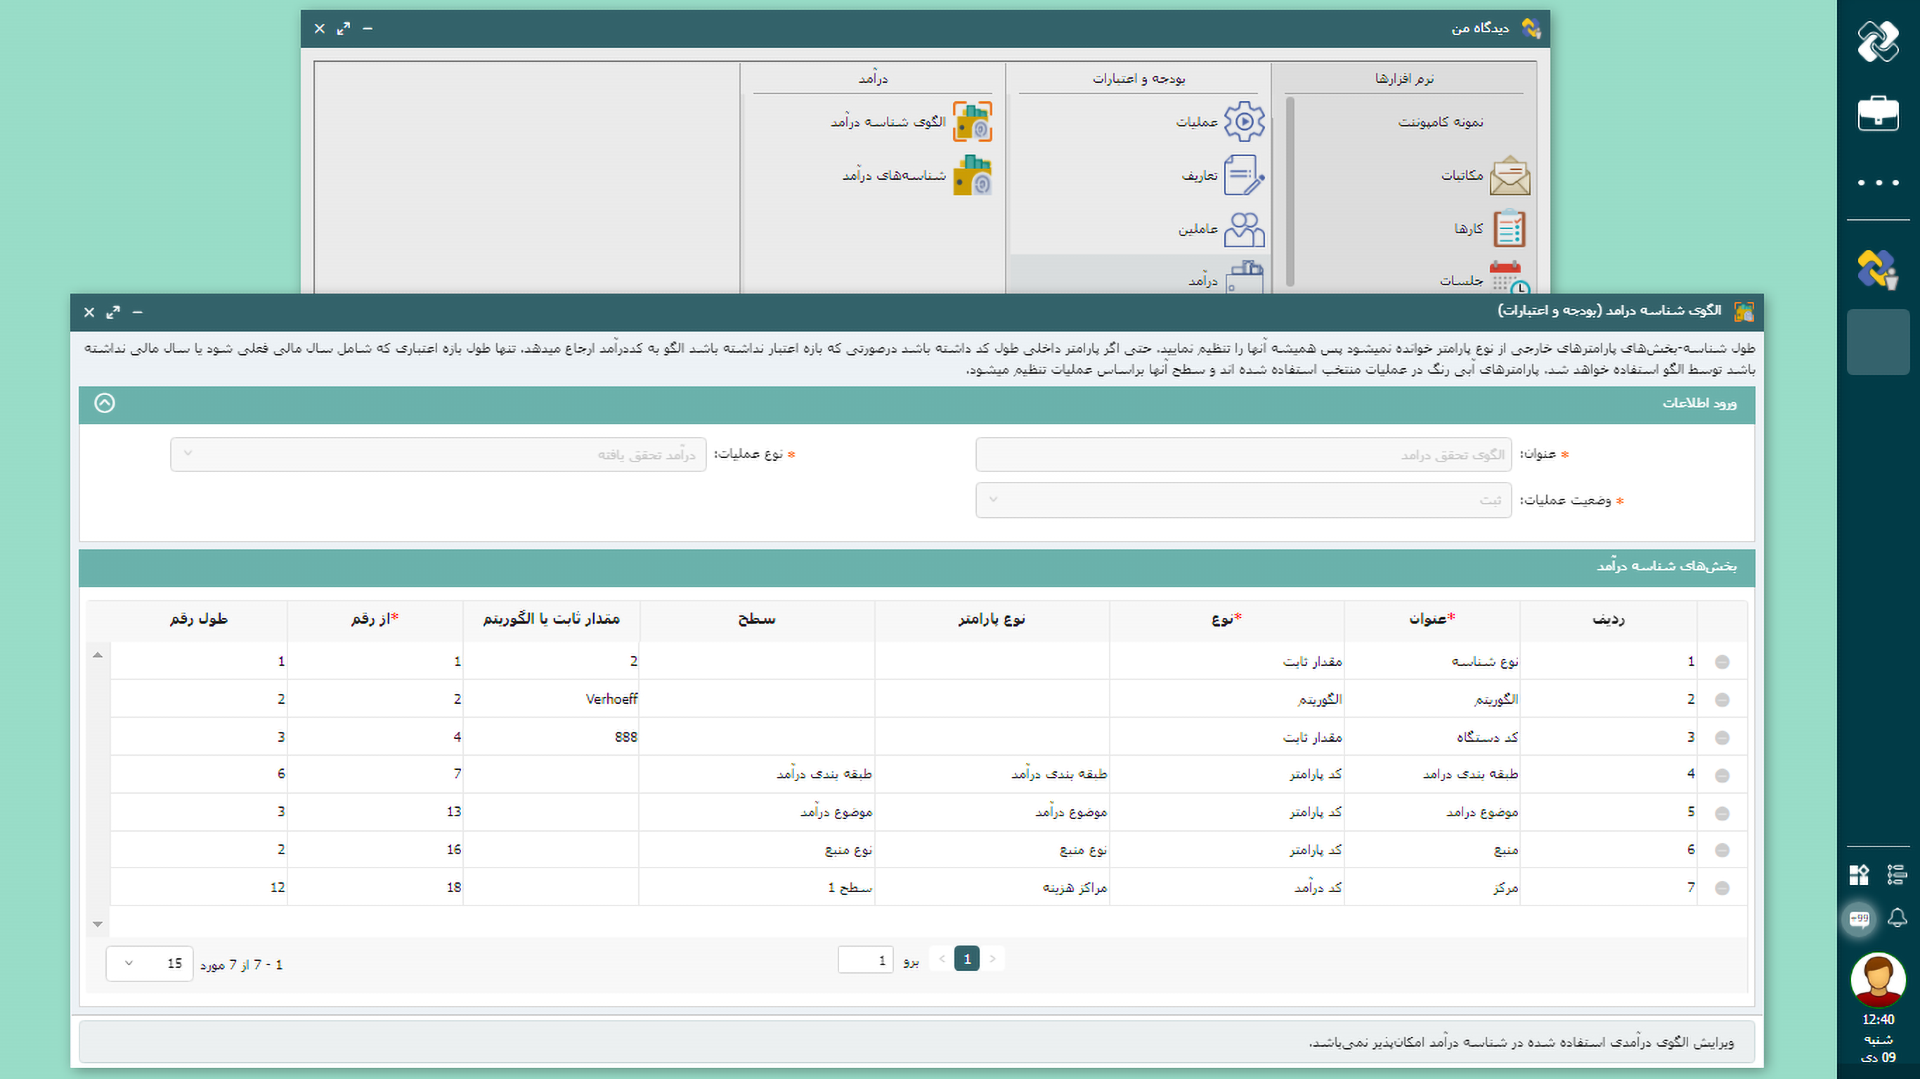Open the عاملین (agents) people icon
Screen dimensions: 1920x1079
[x=1244, y=229]
